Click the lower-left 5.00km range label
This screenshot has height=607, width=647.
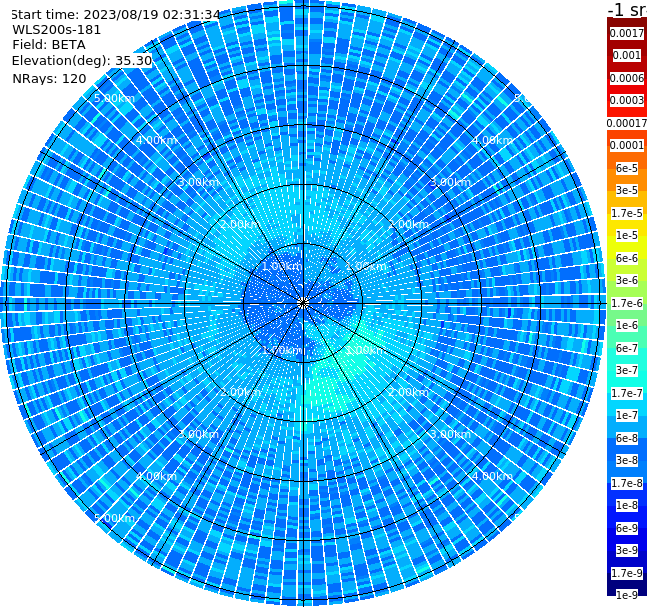click(114, 518)
